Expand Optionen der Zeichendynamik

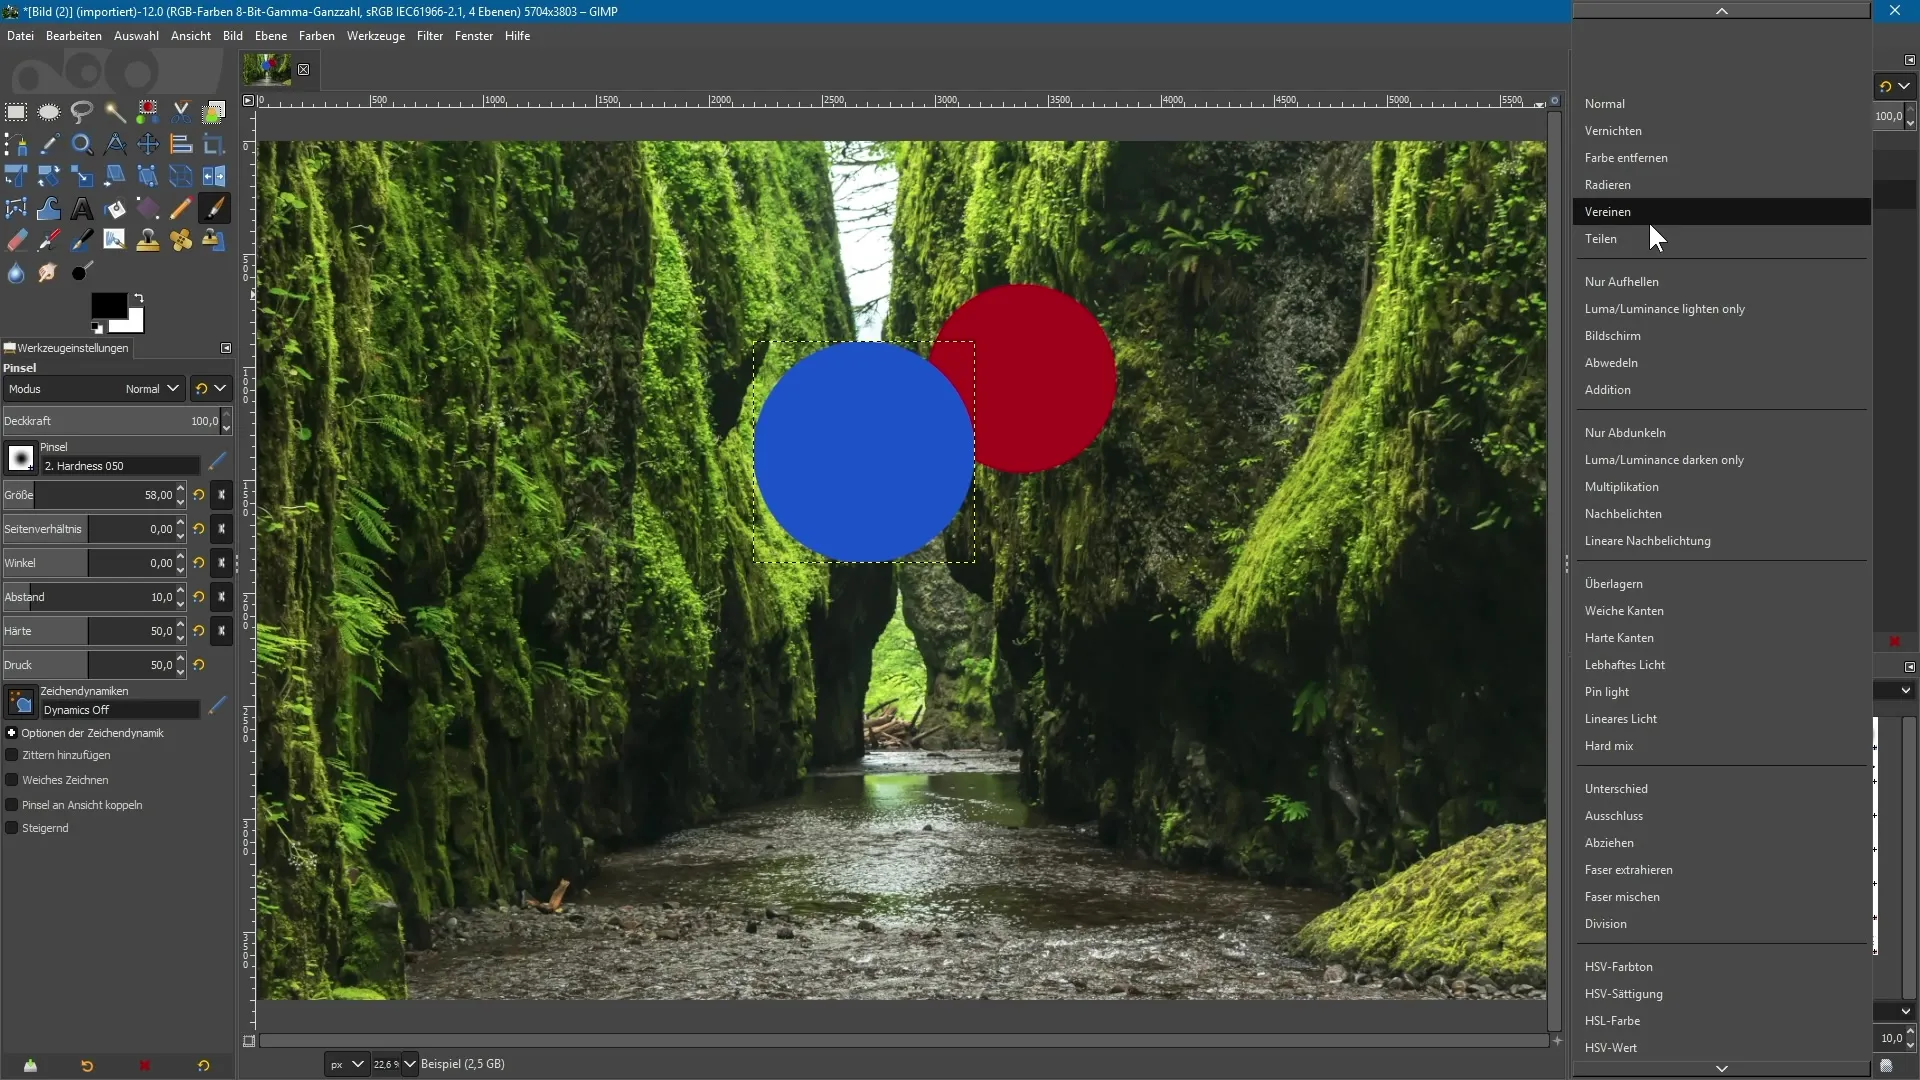pos(12,734)
